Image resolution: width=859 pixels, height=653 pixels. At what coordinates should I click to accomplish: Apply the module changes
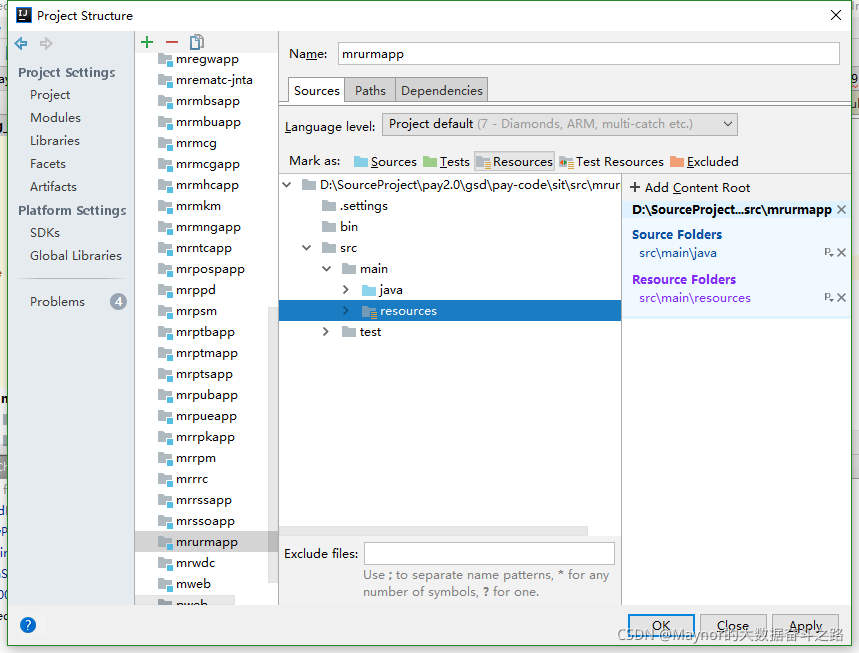point(805,625)
